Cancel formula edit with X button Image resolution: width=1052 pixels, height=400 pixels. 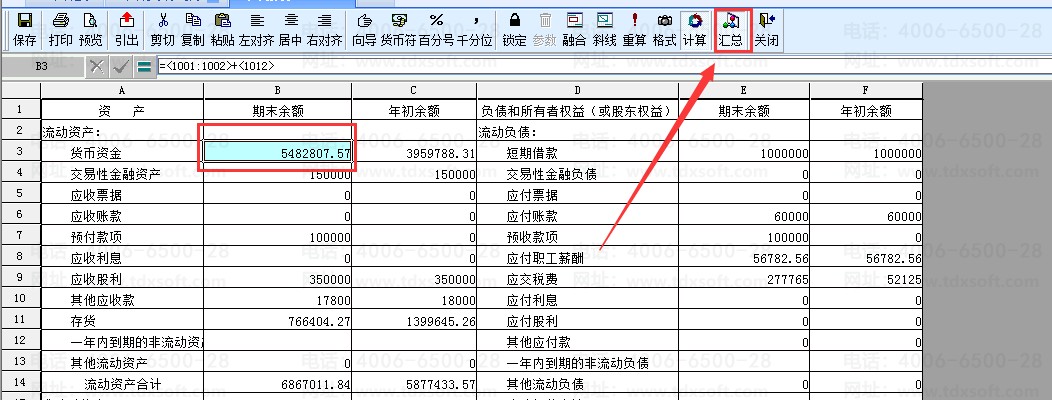[97, 67]
